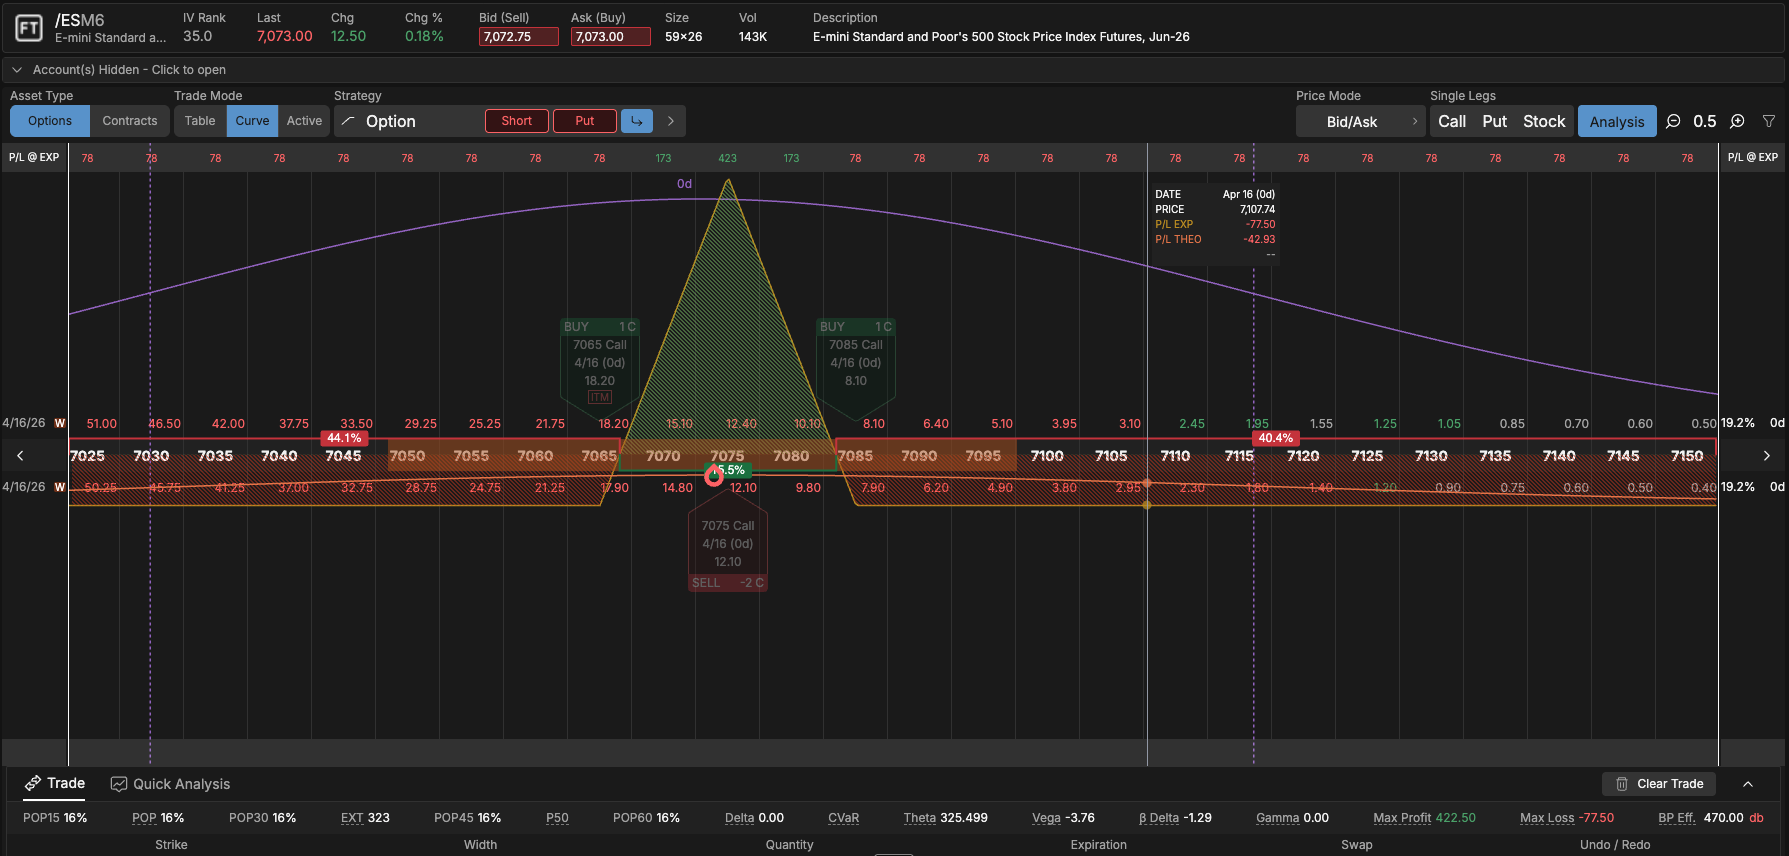Click the CVaR metric label

[x=843, y=818]
